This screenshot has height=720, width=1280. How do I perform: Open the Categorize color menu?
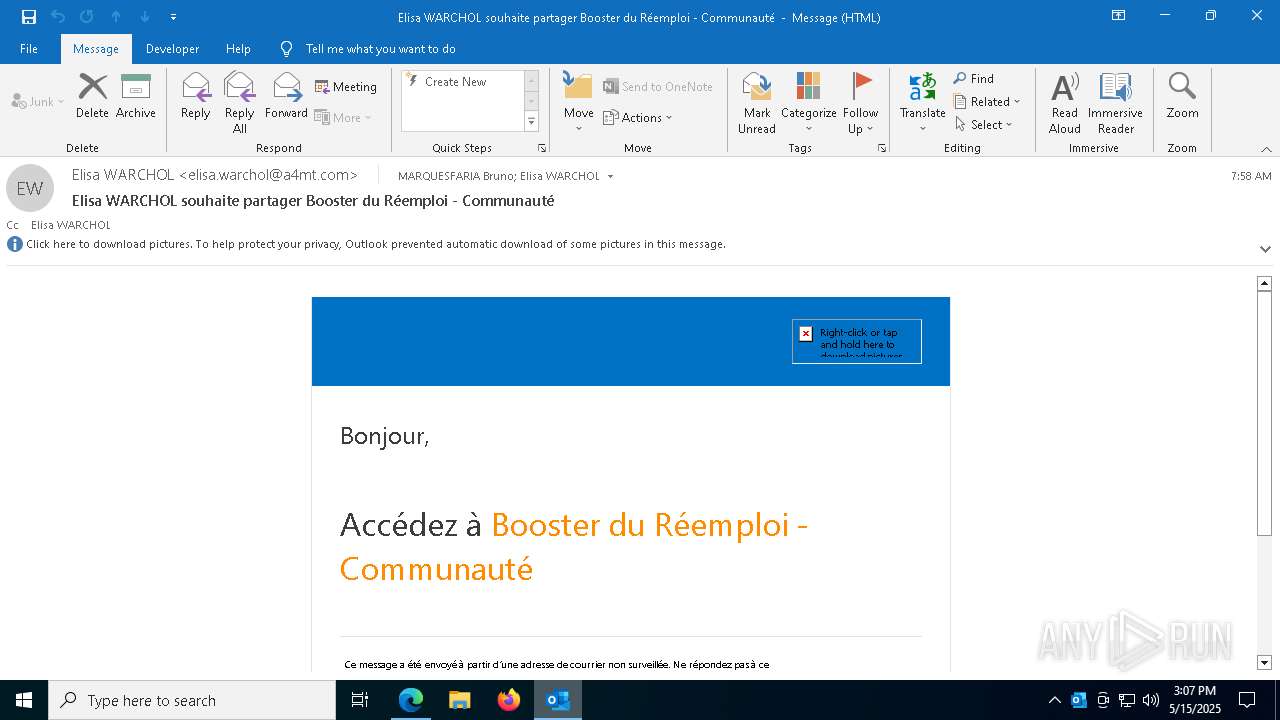(x=809, y=102)
